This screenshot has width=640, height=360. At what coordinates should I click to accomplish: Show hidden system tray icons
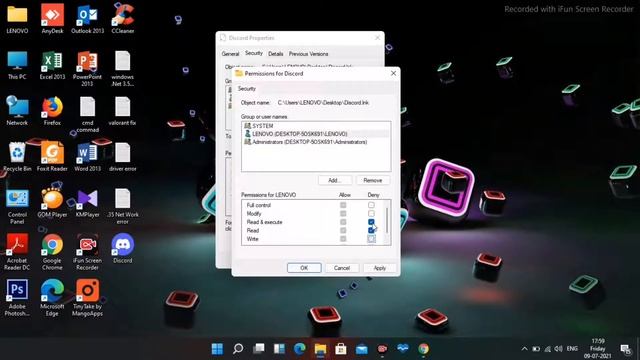pos(524,349)
